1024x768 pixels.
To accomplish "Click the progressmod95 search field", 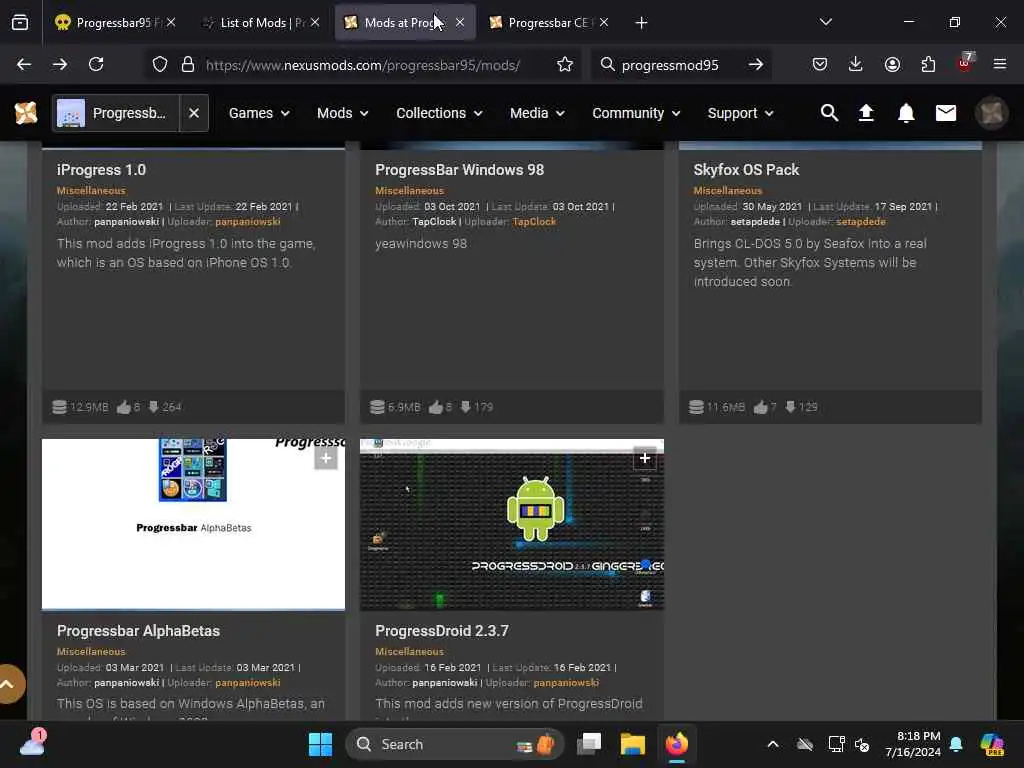I will point(670,65).
